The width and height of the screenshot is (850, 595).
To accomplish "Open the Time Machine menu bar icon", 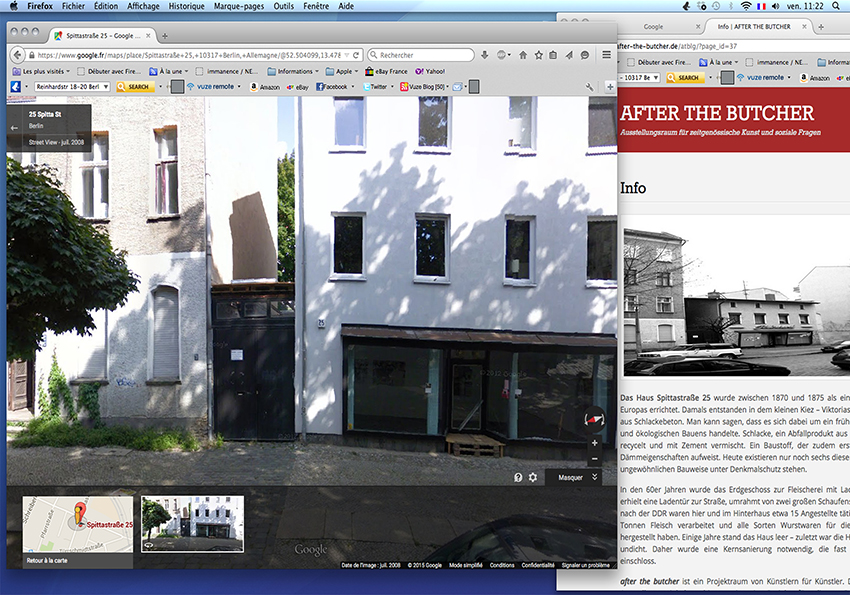I will [716, 6].
